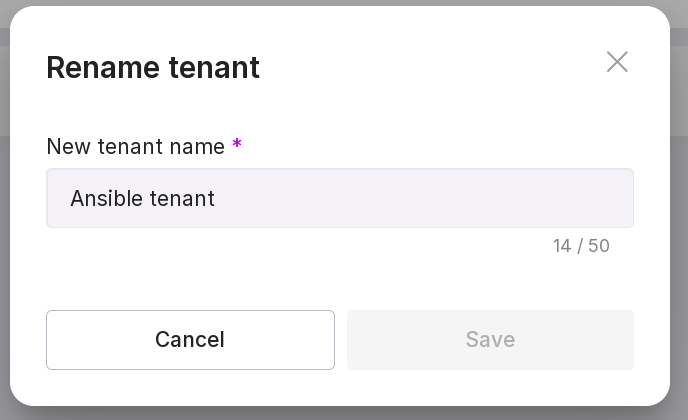Image resolution: width=688 pixels, height=420 pixels.
Task: Click the number "14" in the counter
Action: click(562, 246)
